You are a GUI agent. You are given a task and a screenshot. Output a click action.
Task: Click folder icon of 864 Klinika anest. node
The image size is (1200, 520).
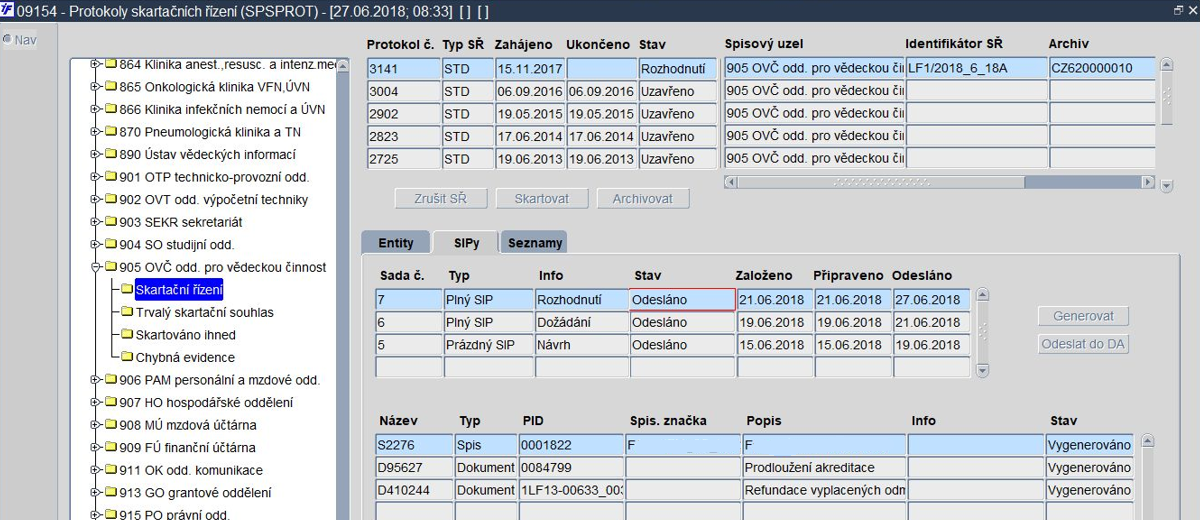(x=110, y=64)
